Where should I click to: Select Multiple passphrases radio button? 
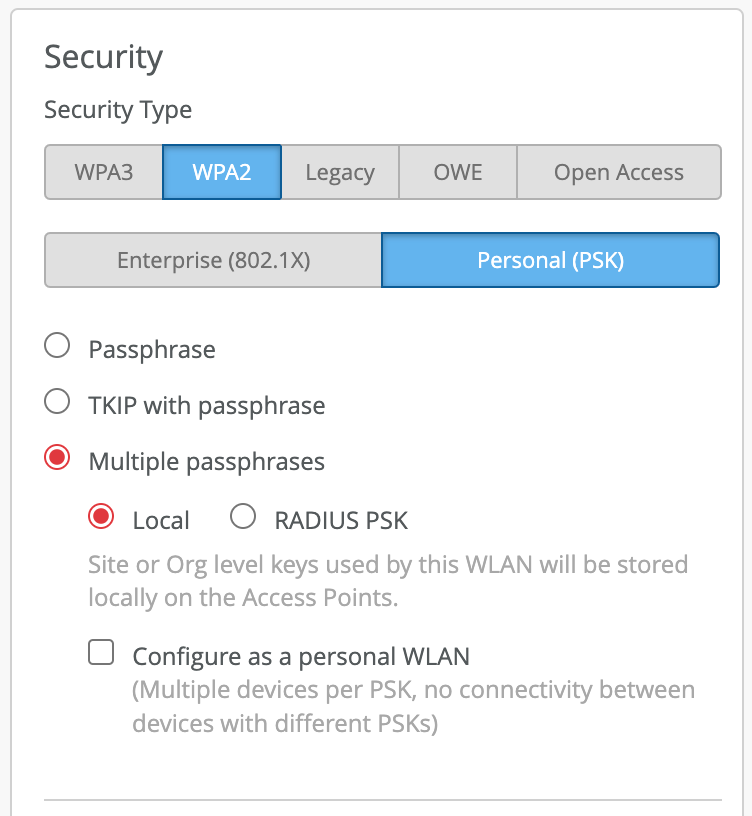[x=58, y=458]
